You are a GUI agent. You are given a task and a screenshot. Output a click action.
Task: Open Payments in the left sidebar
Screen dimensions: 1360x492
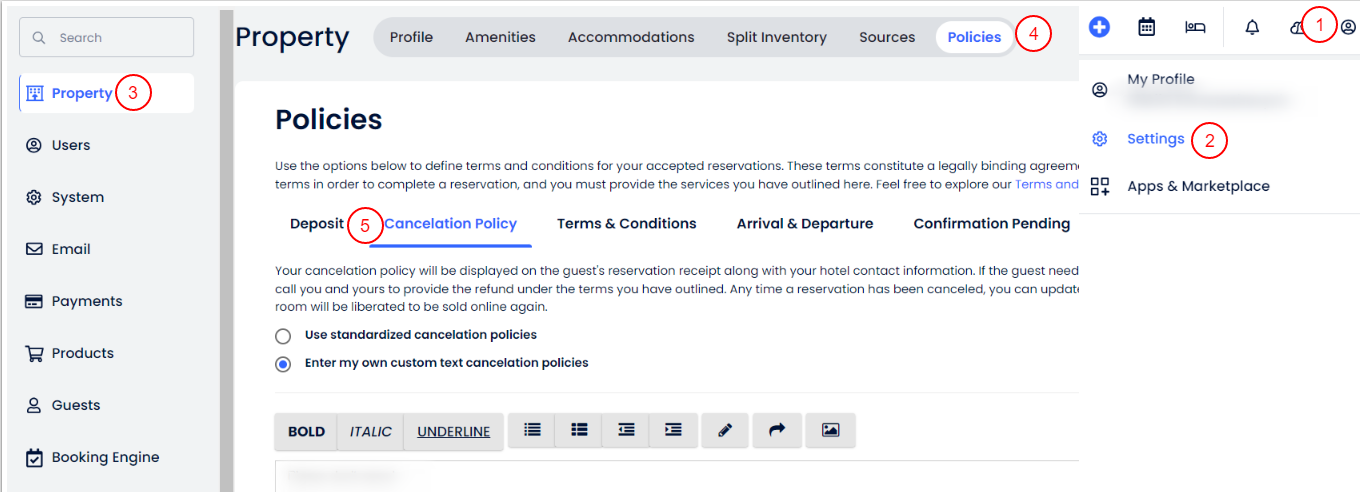(87, 301)
